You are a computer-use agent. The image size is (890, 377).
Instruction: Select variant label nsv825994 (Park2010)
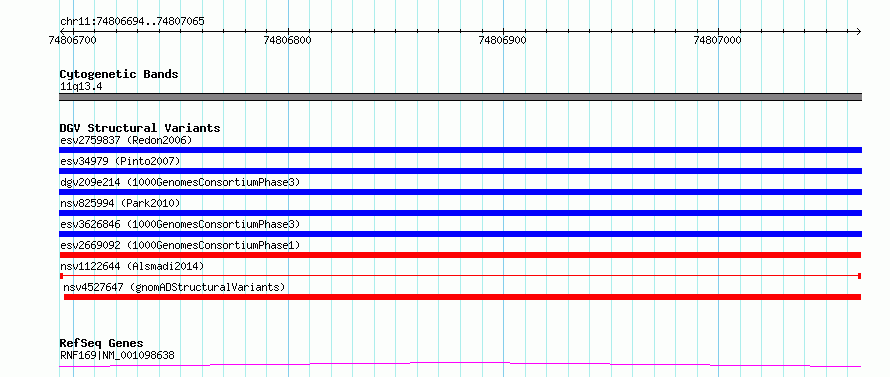(120, 203)
